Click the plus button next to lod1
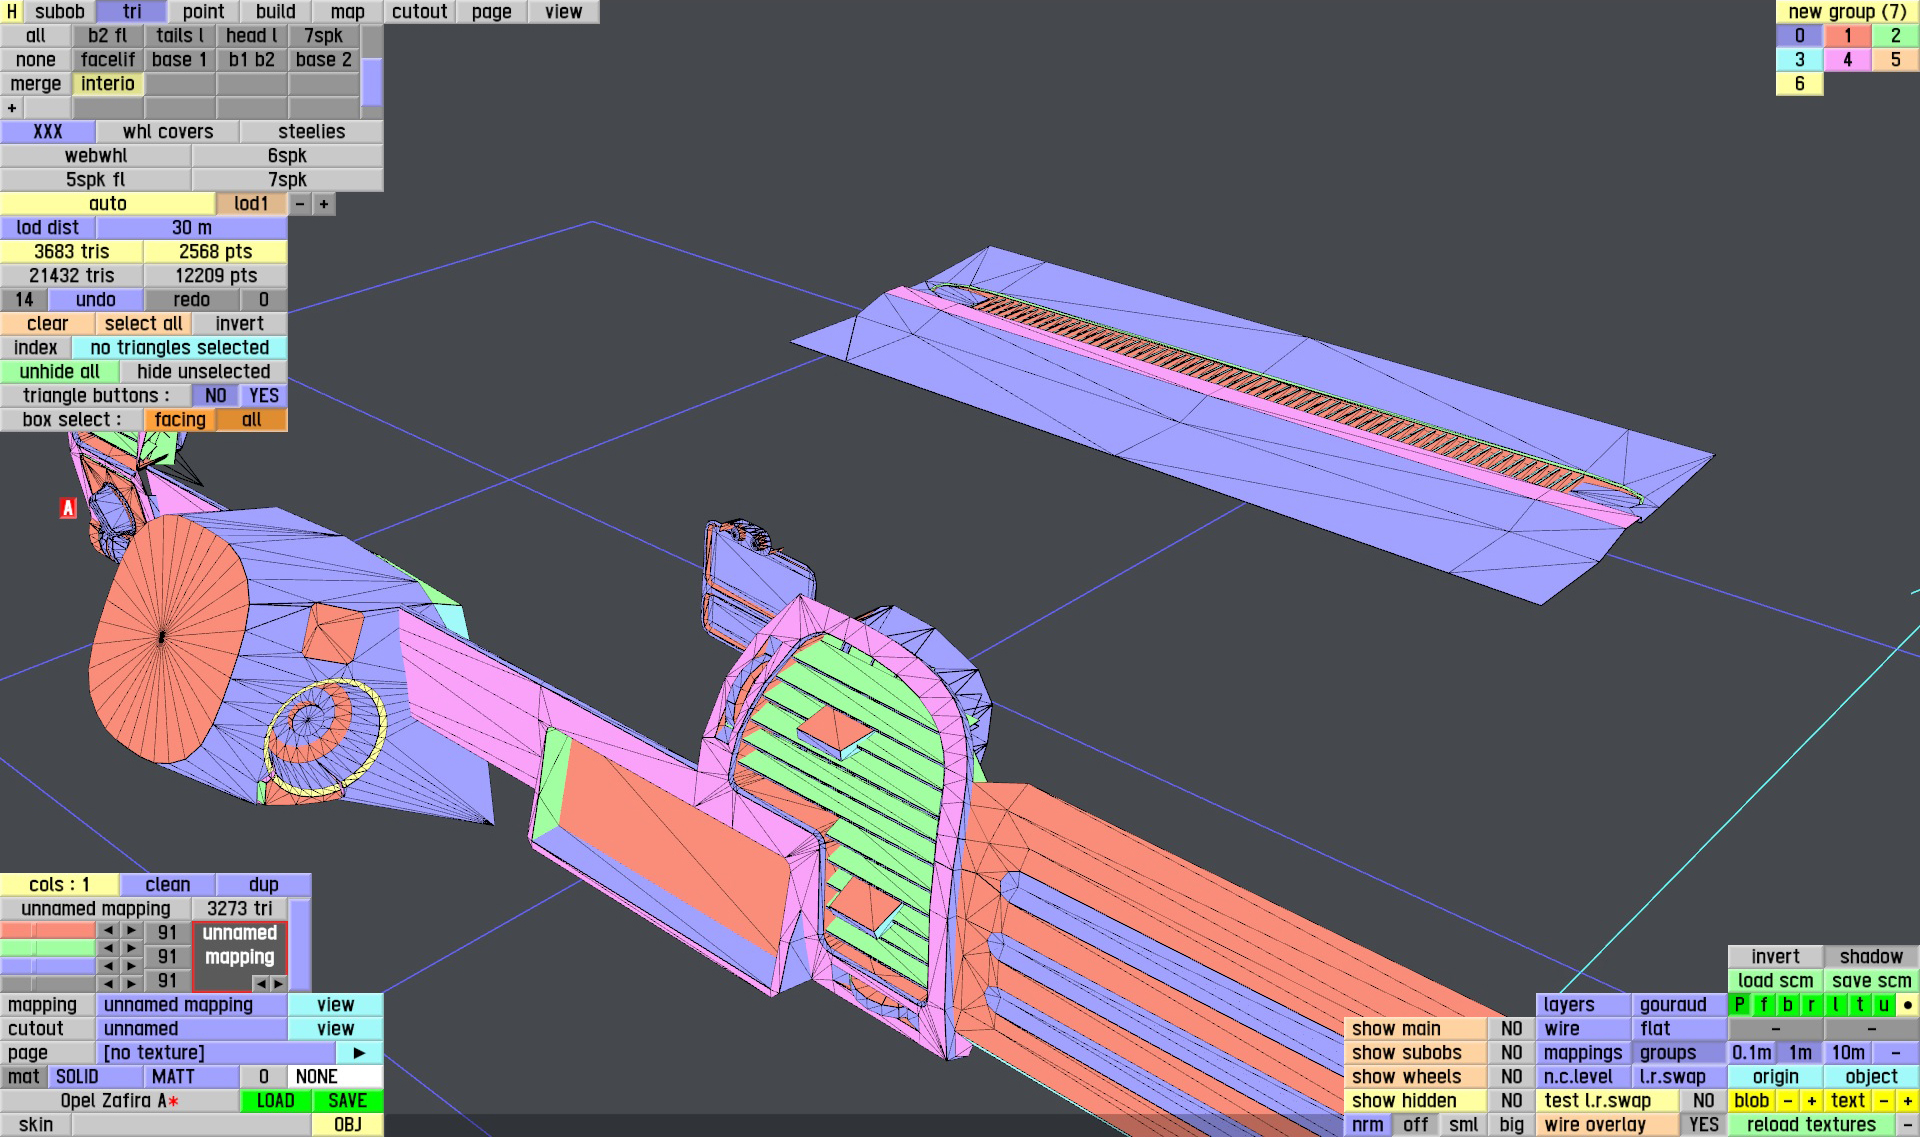Image resolution: width=1920 pixels, height=1137 pixels. (x=323, y=204)
